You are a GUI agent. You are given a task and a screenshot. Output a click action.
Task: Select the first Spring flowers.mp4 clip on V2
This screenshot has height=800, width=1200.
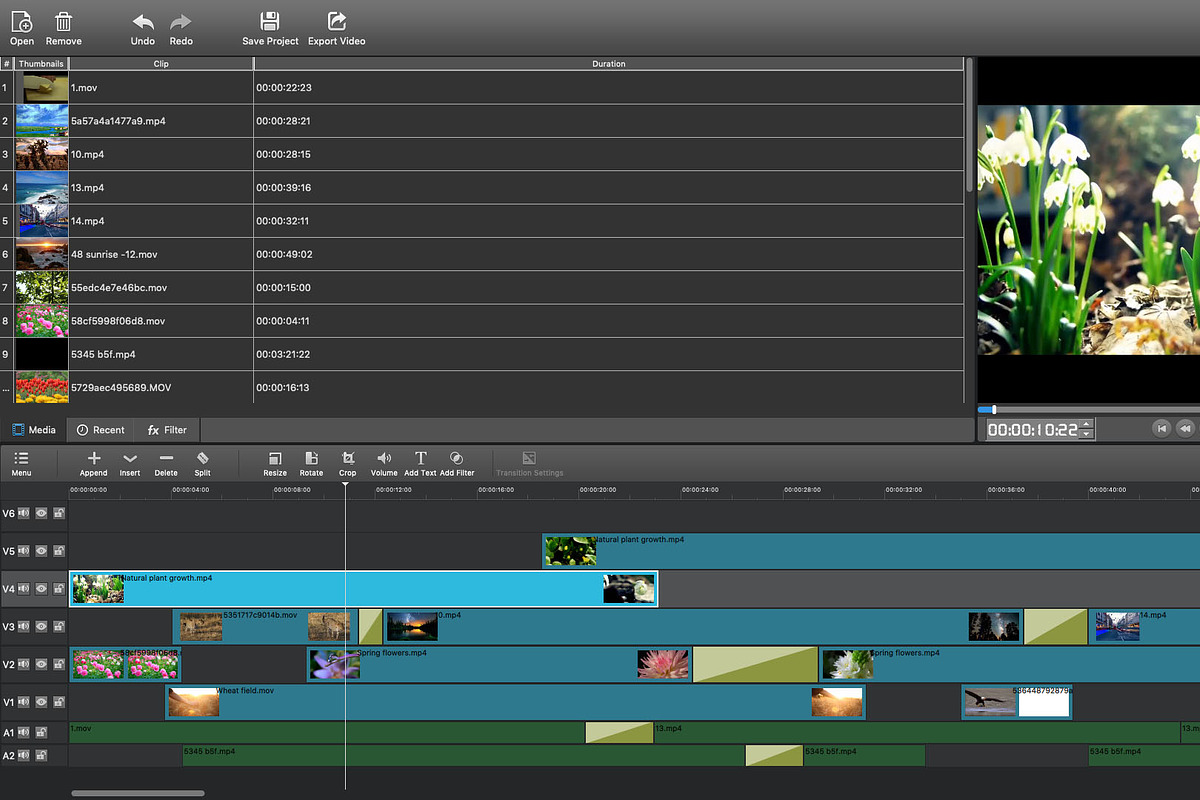499,664
